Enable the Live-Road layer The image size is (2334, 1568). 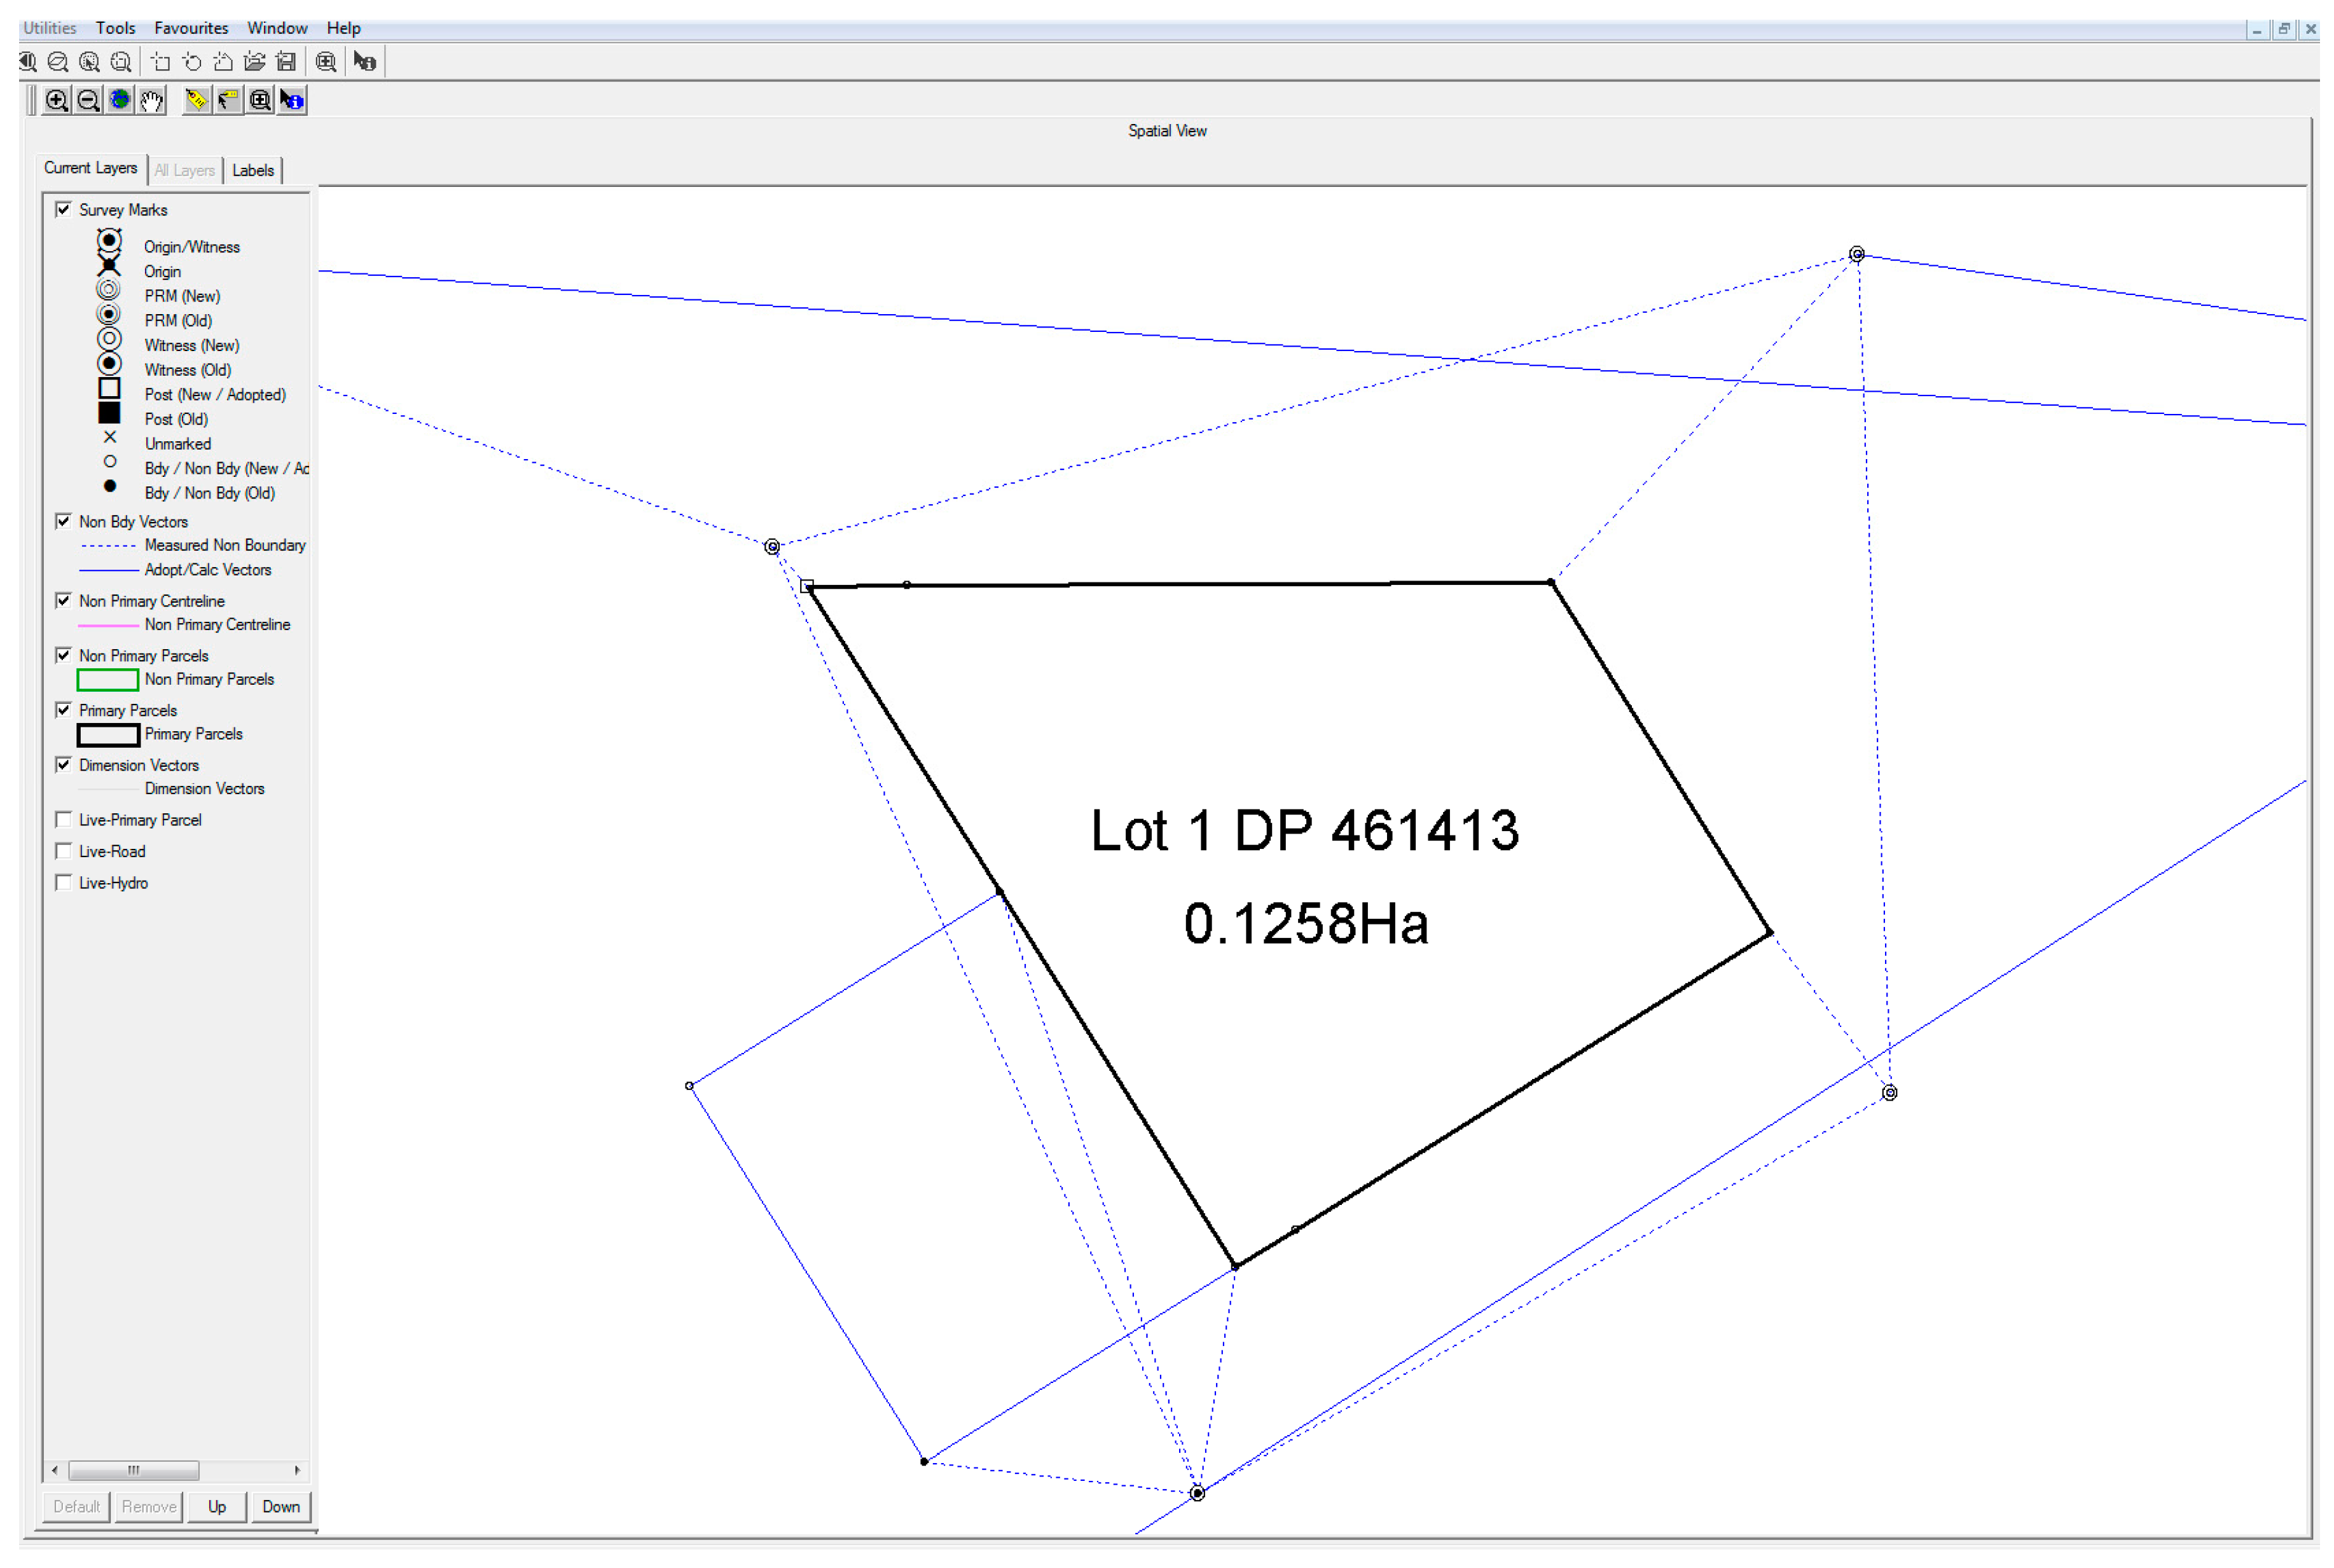(64, 850)
